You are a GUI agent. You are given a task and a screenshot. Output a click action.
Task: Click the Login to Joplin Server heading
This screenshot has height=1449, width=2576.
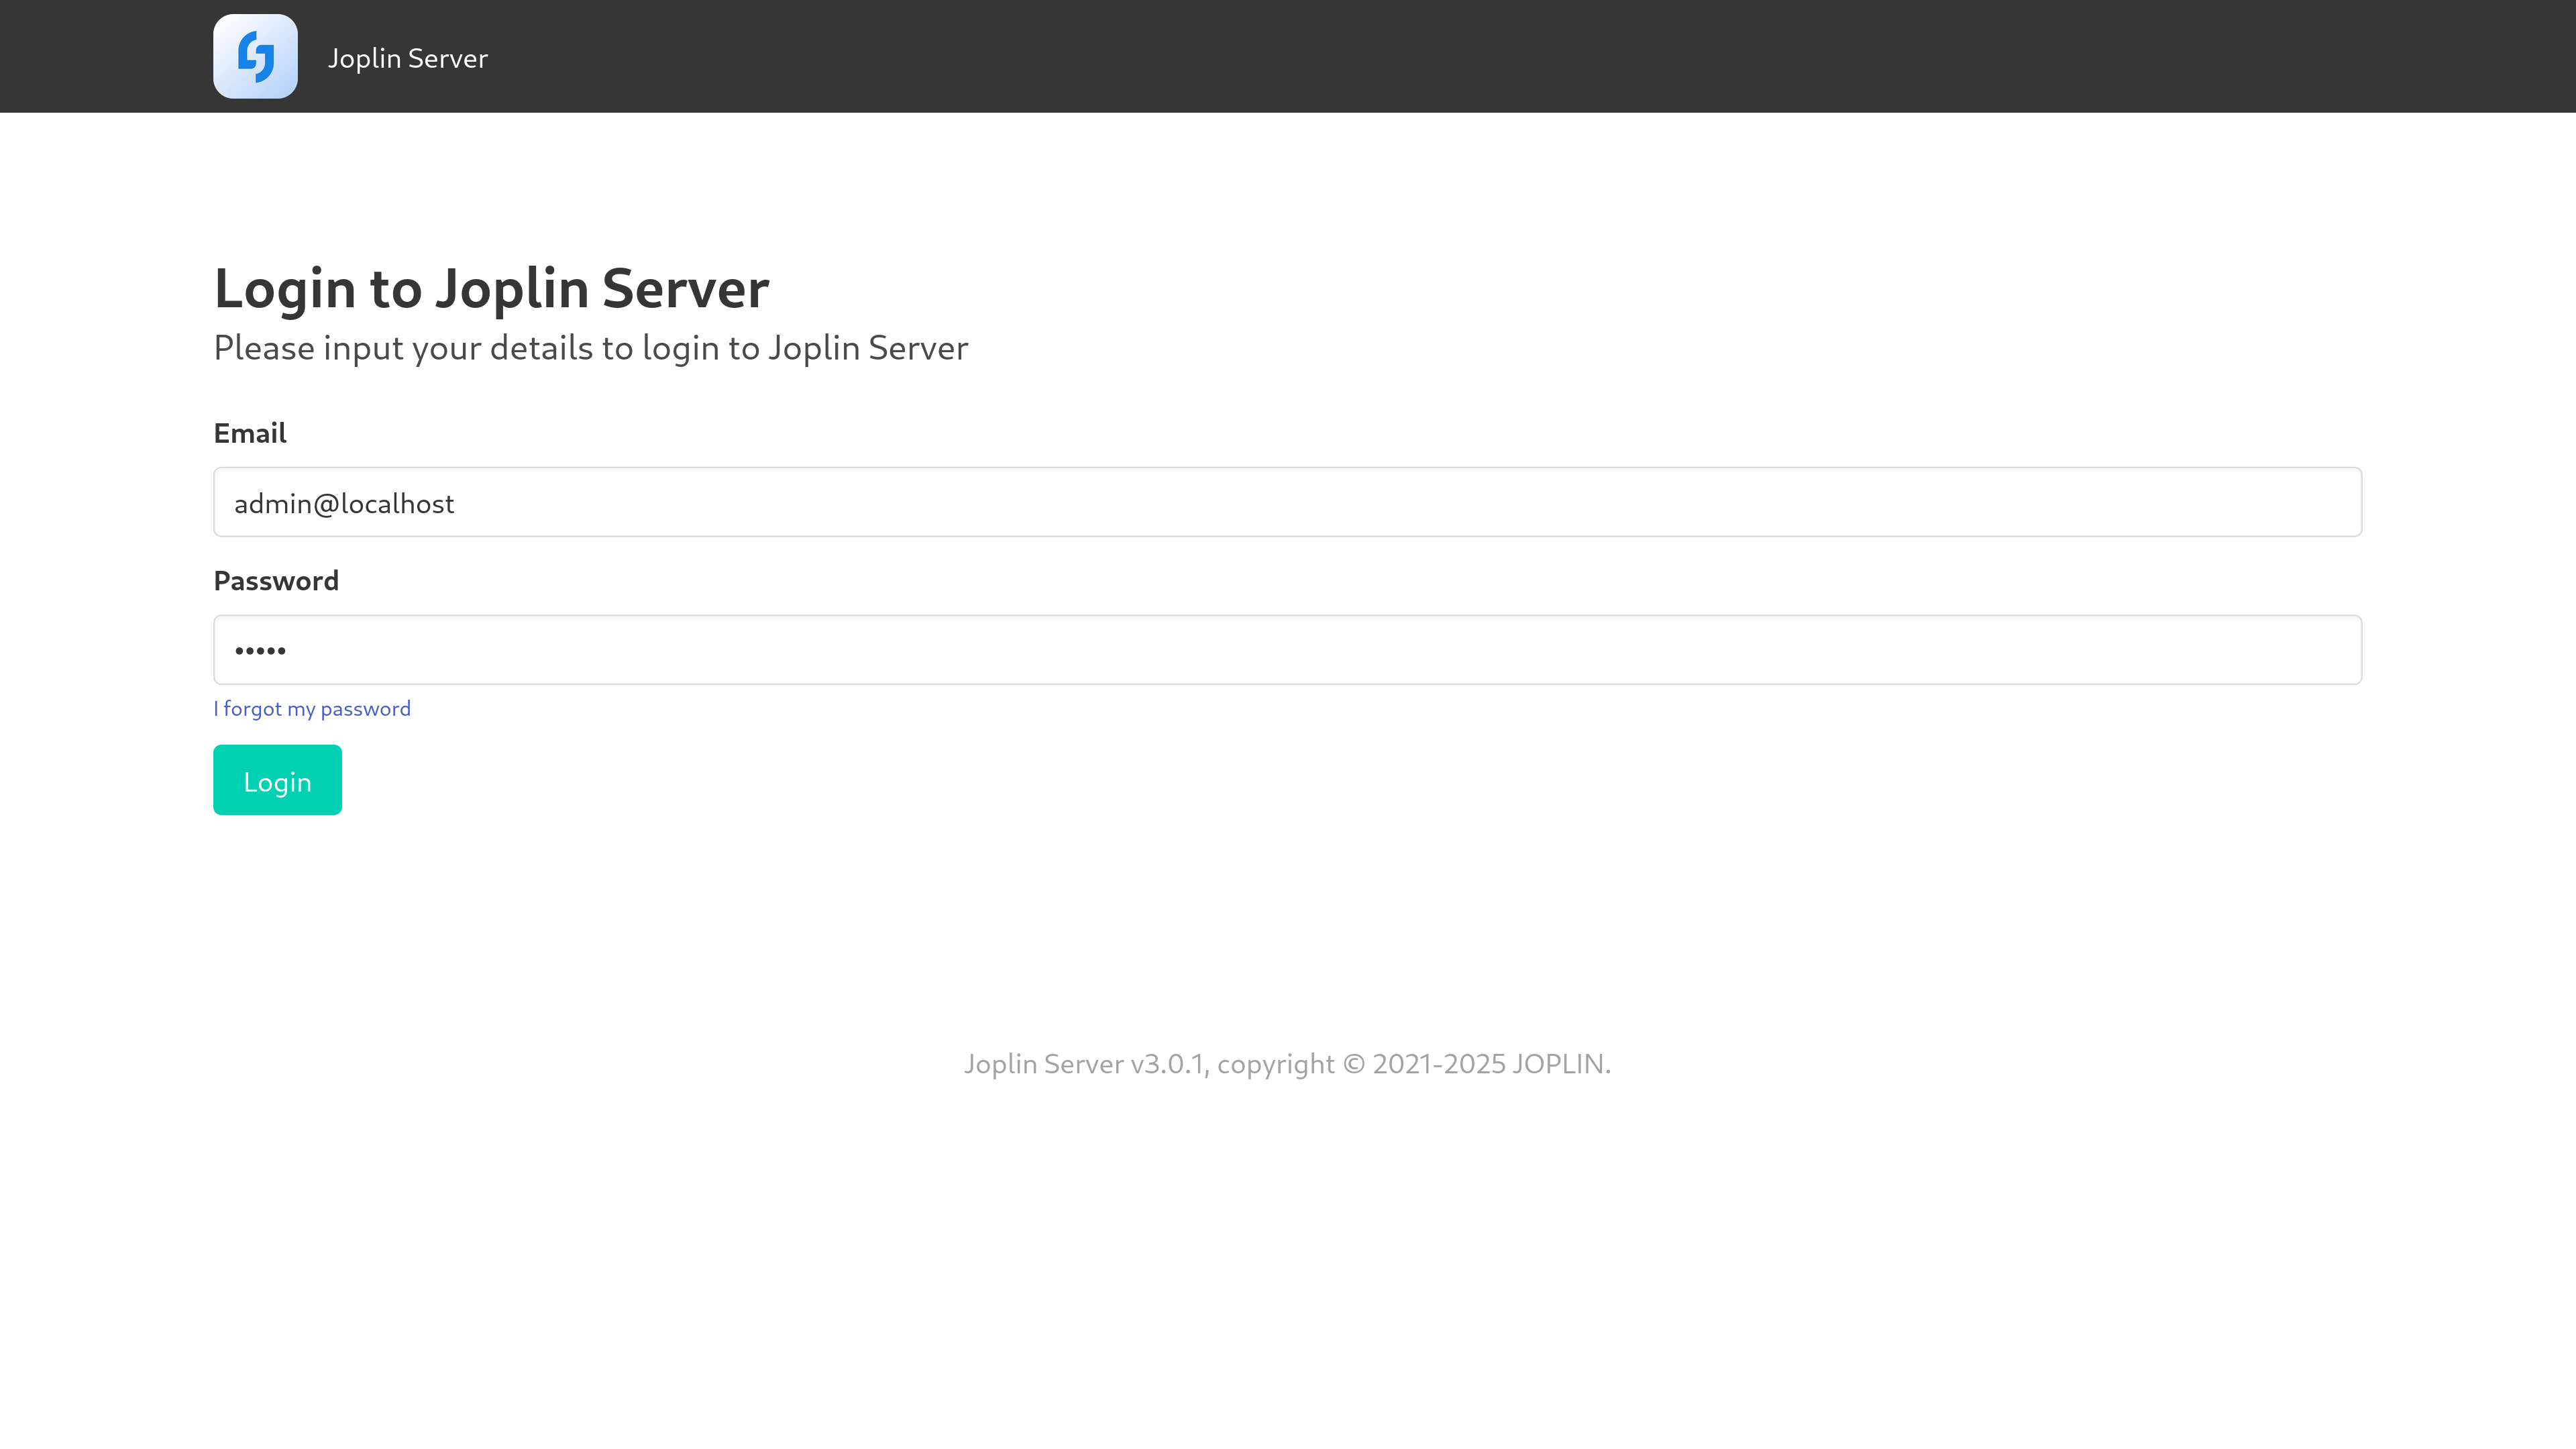click(491, 289)
